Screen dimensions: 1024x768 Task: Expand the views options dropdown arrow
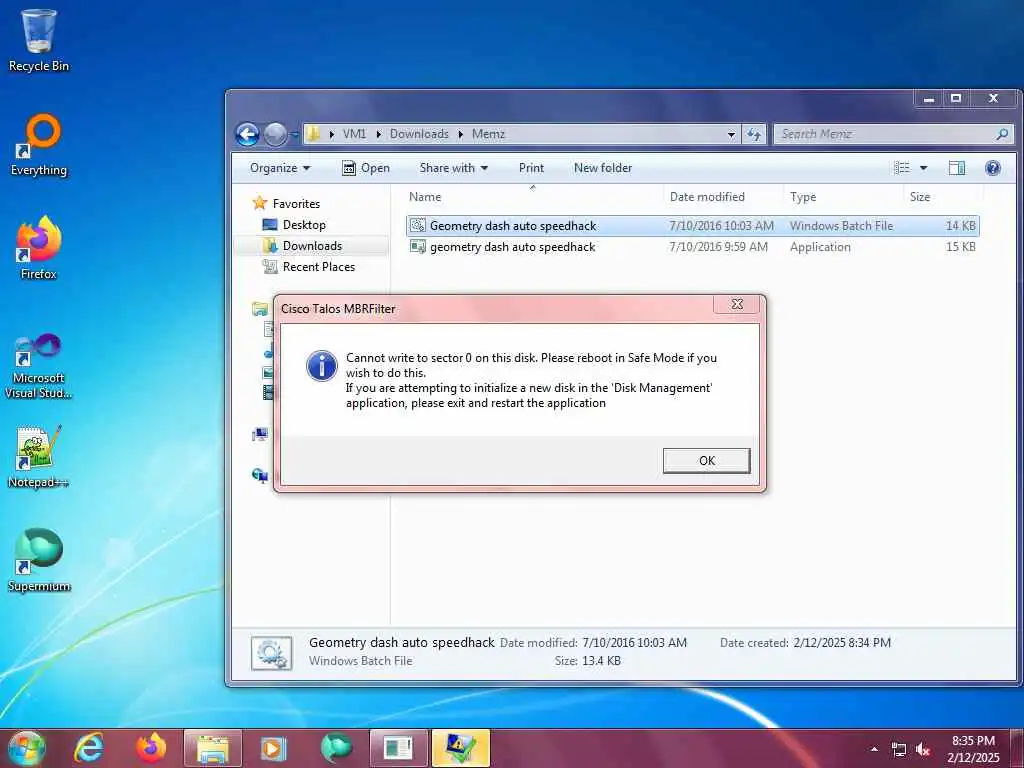click(x=923, y=168)
